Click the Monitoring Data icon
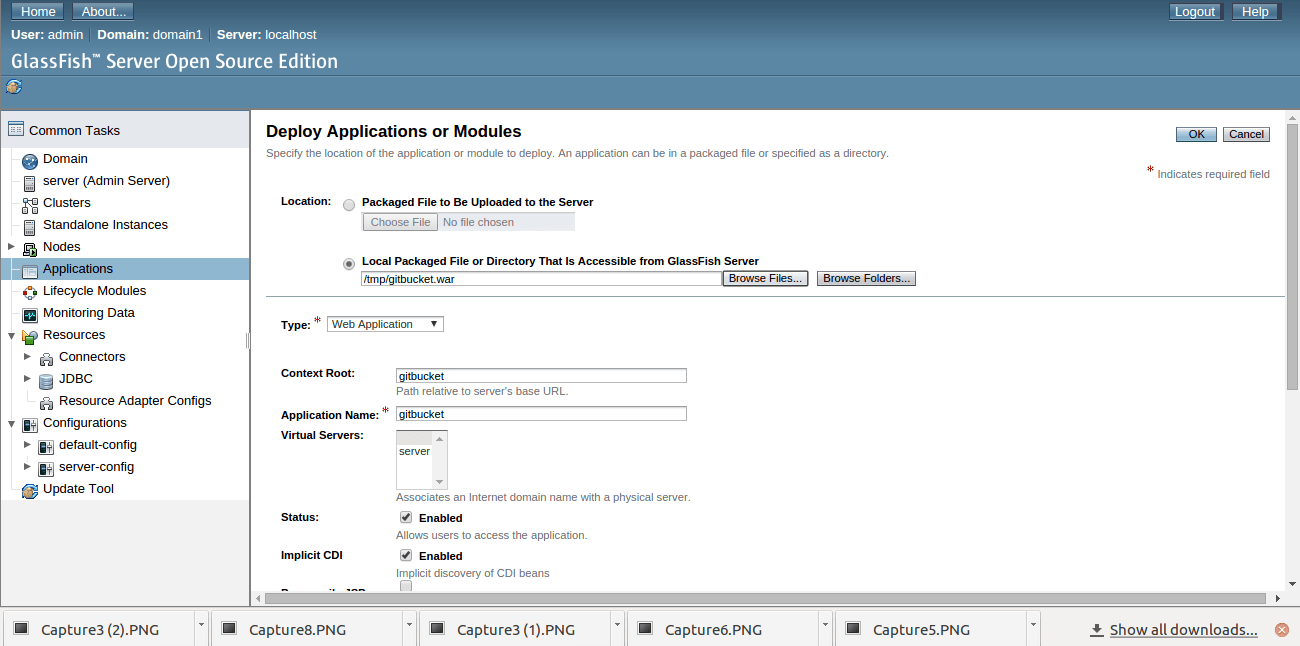The width and height of the screenshot is (1300, 646). (30, 314)
